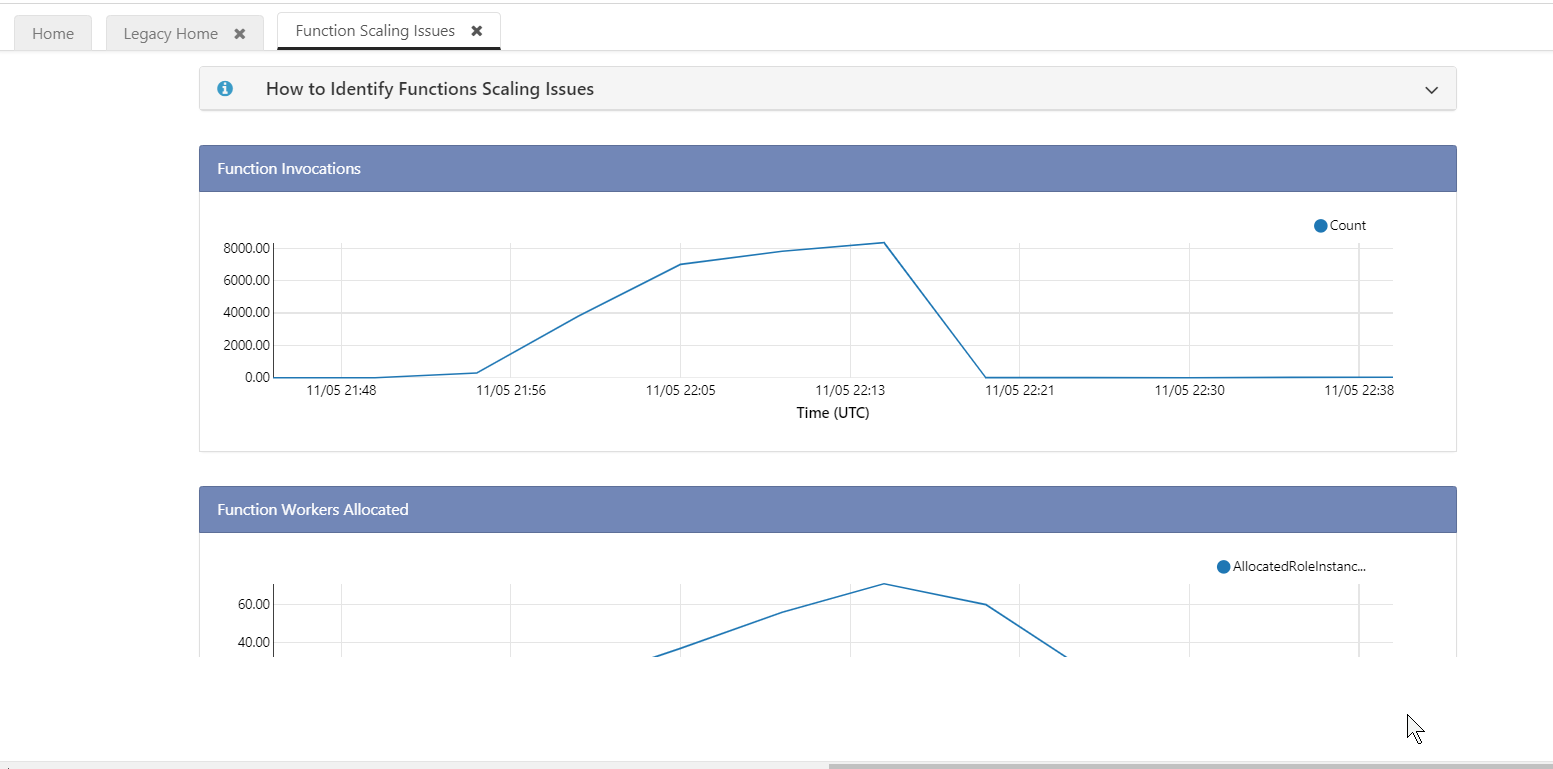Switch to the Home tab
The height and width of the screenshot is (769, 1553).
coord(52,32)
